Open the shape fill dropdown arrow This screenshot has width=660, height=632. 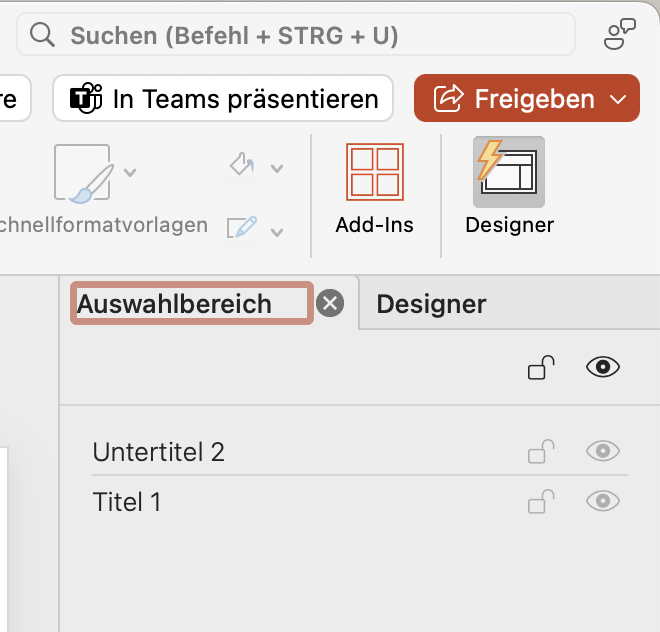tap(277, 168)
